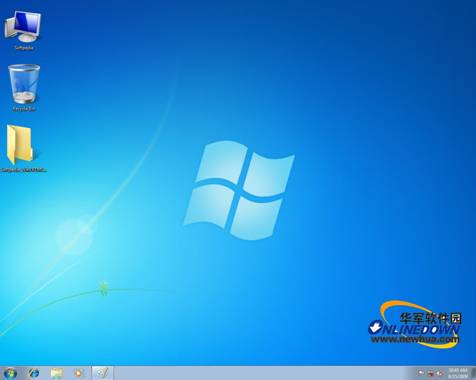Click the www.newhua.com watermark text
The width and height of the screenshot is (476, 380).
click(x=415, y=340)
